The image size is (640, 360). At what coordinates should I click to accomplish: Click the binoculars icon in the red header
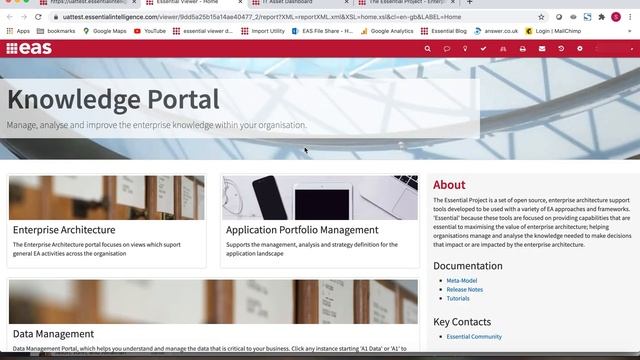503,49
